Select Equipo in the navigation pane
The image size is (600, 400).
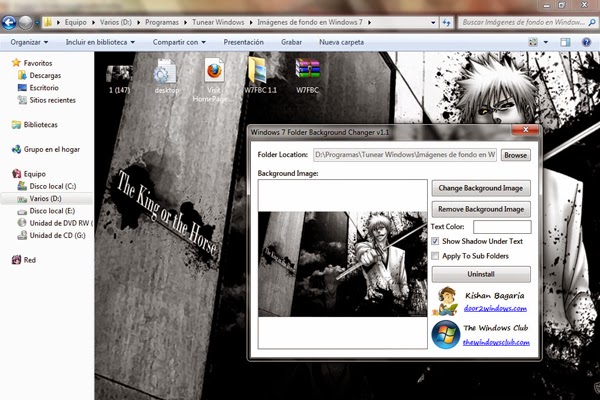(29, 174)
